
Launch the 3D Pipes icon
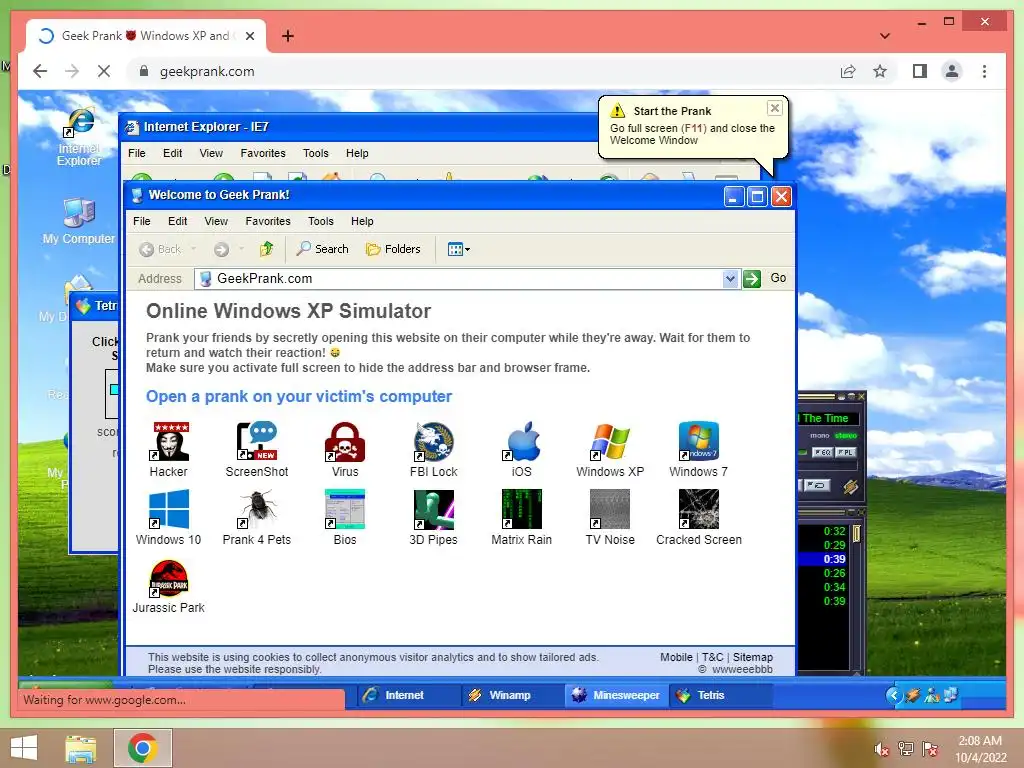(434, 509)
